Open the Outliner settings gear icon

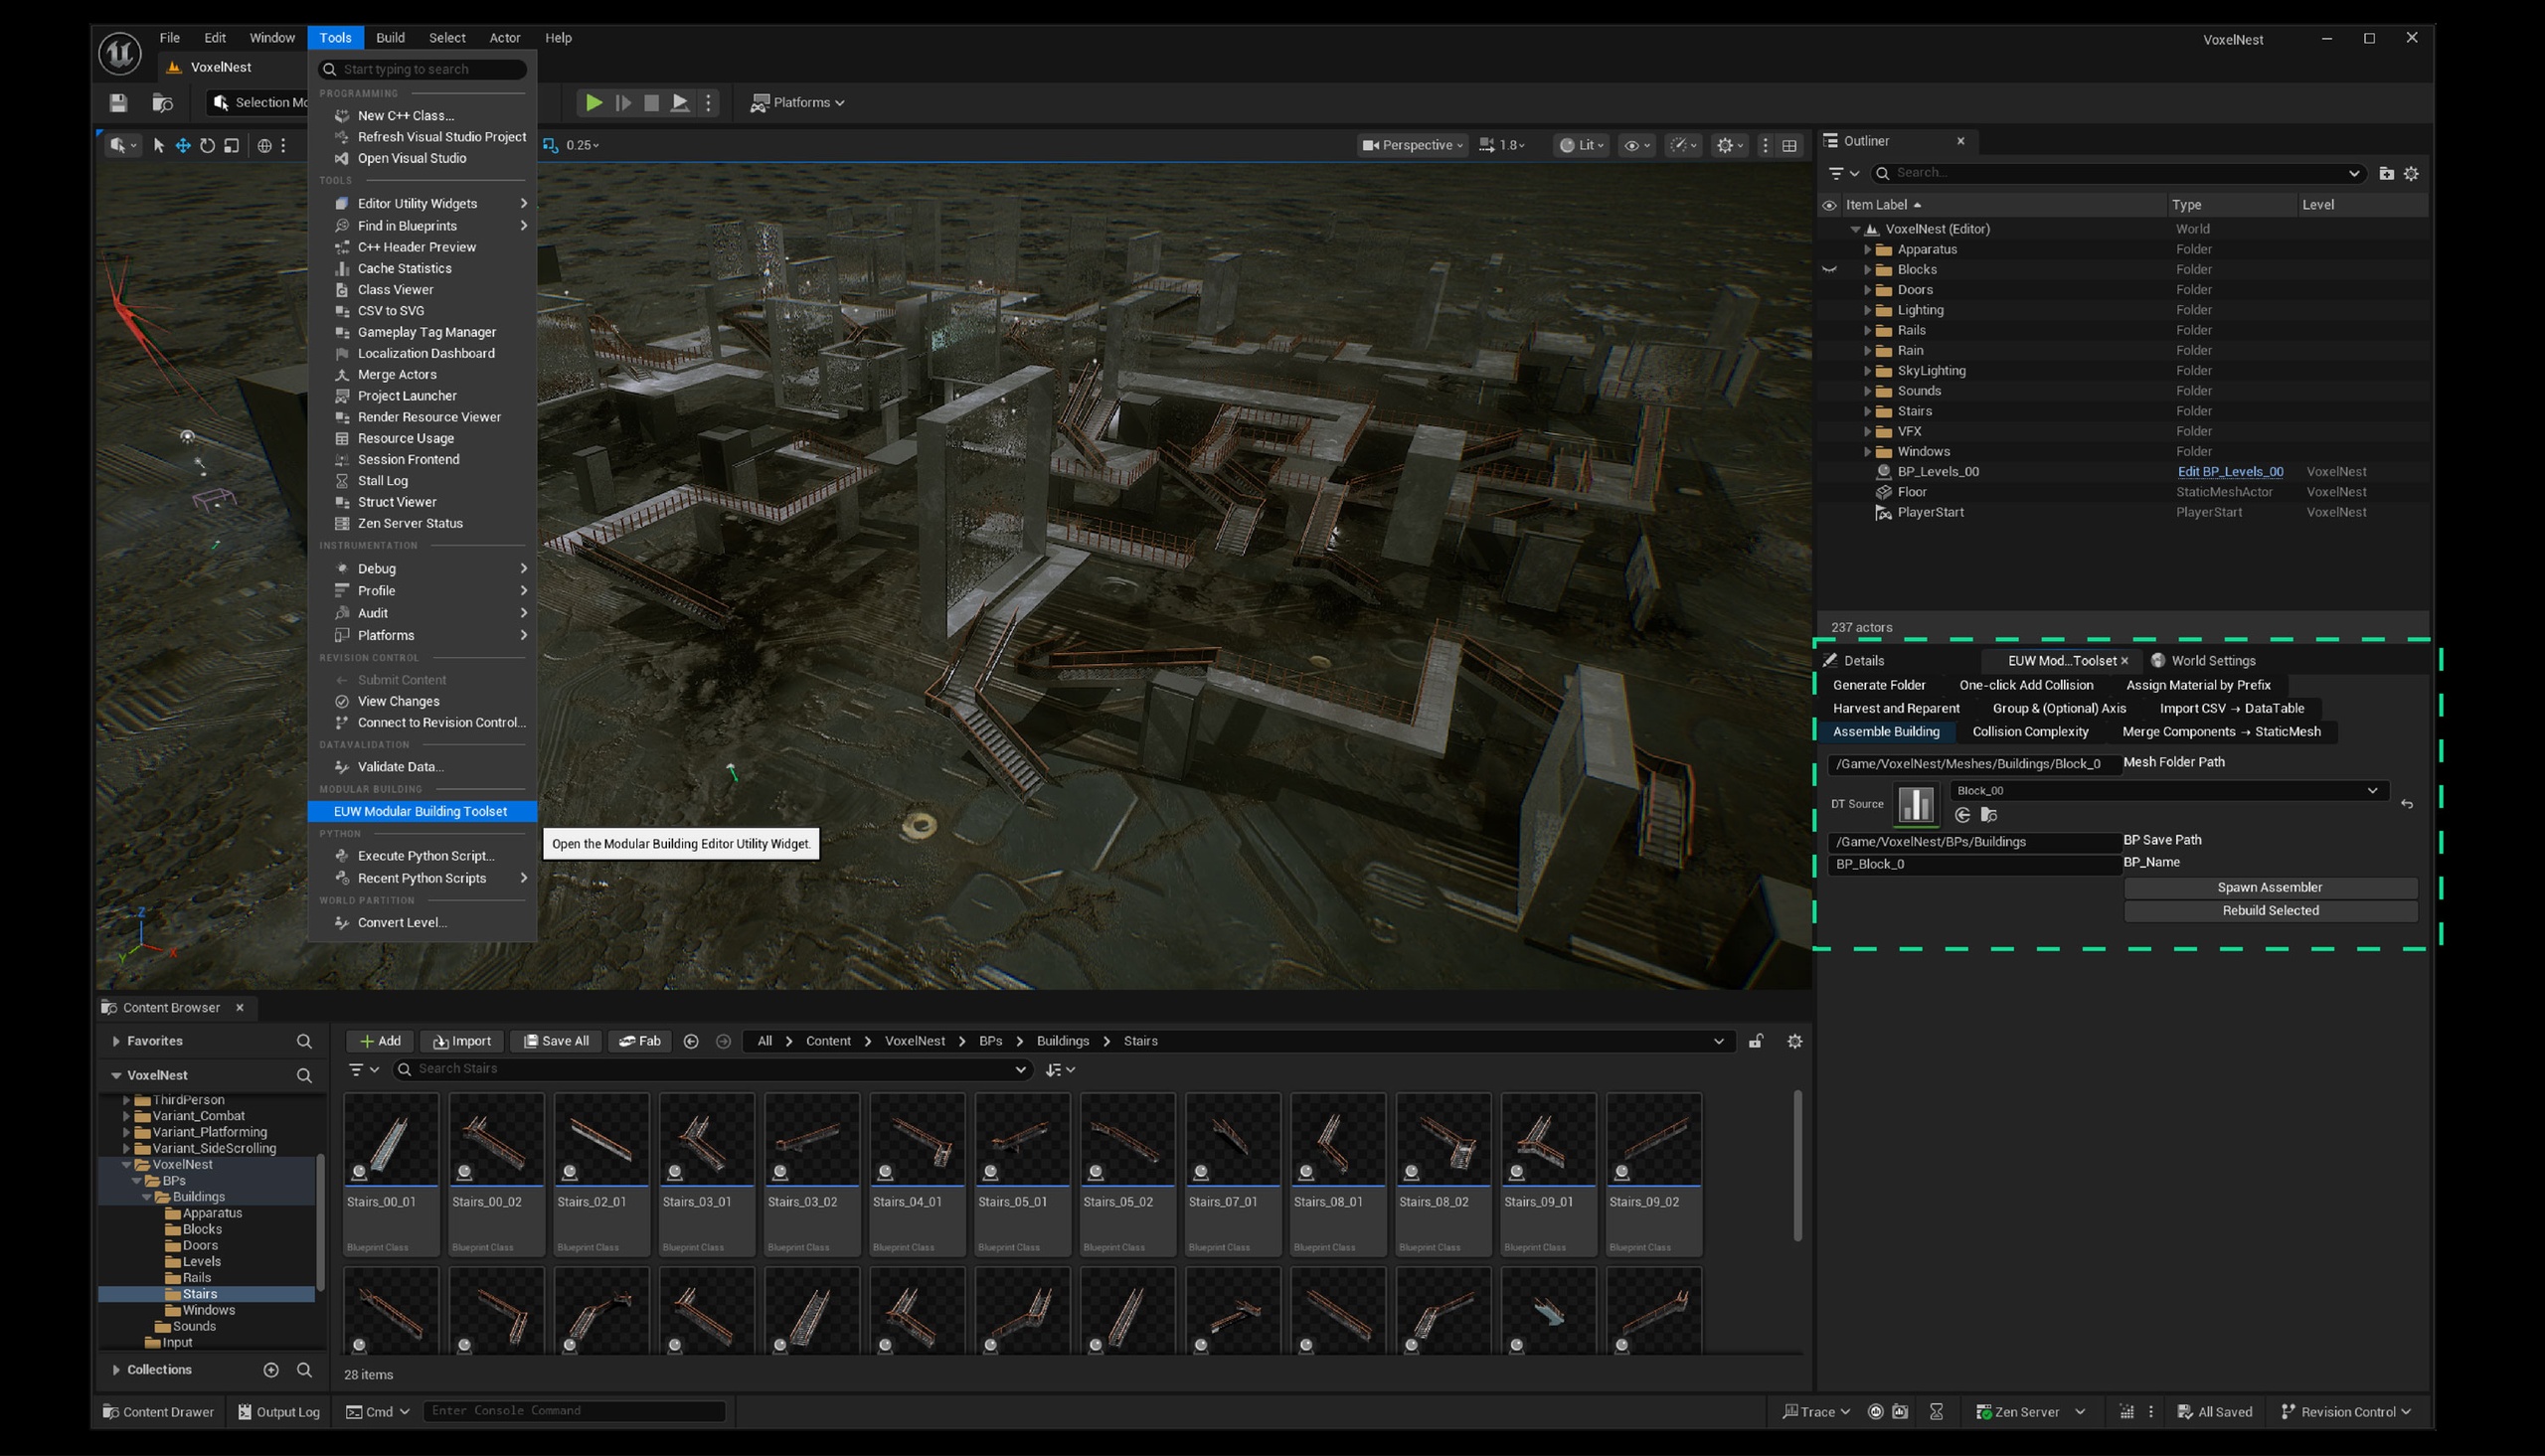2411,173
